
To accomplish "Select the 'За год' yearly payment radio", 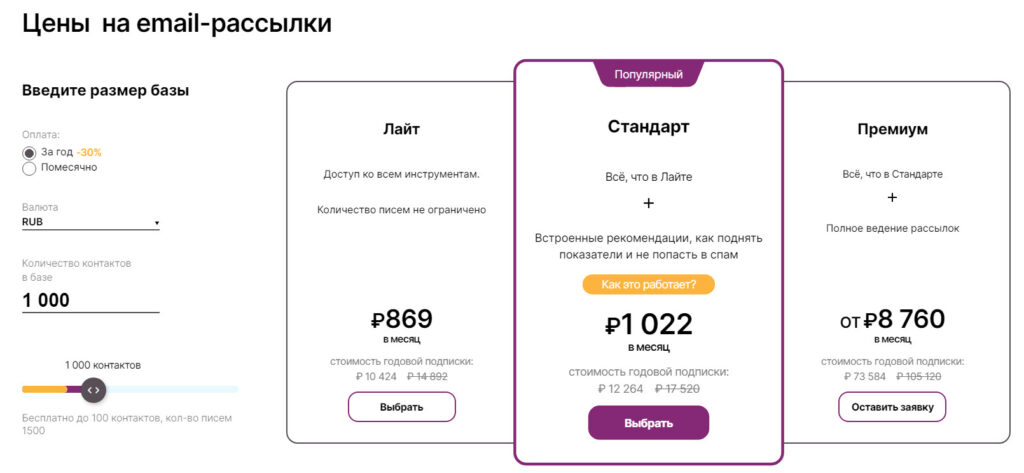I will tap(29, 152).
